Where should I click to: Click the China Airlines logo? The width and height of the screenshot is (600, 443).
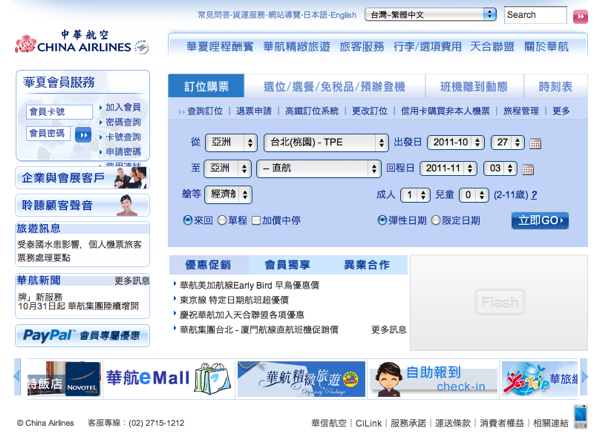(82, 42)
